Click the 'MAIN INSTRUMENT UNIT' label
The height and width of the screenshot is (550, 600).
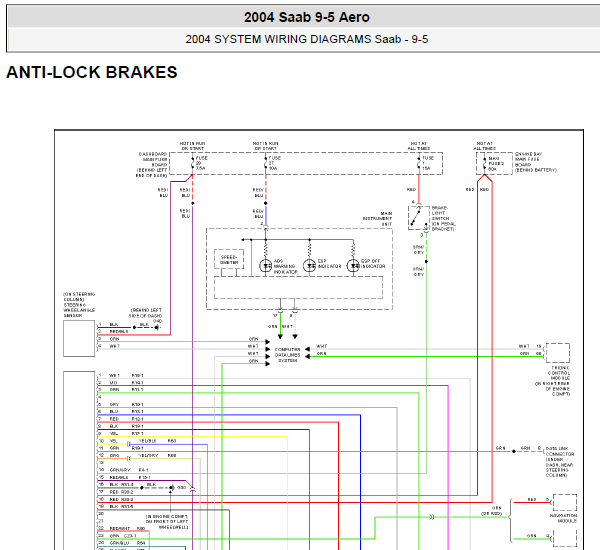coord(377,219)
